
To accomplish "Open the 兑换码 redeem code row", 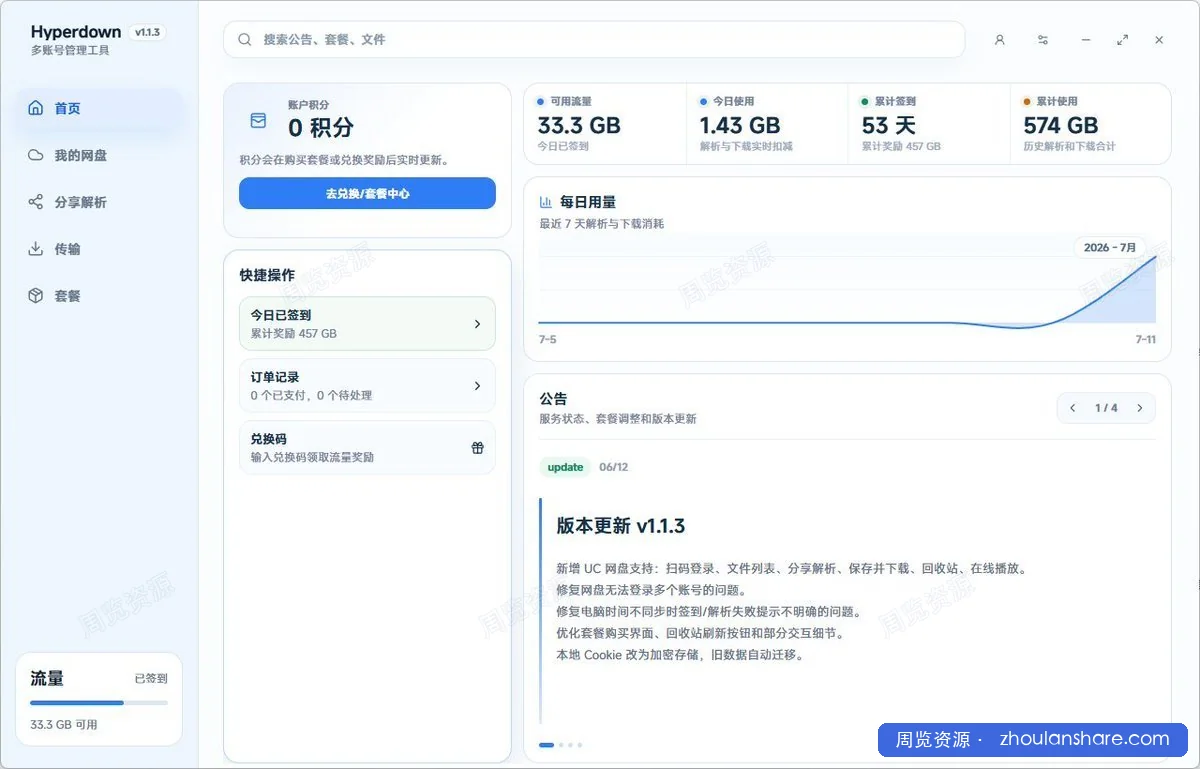I will point(367,447).
